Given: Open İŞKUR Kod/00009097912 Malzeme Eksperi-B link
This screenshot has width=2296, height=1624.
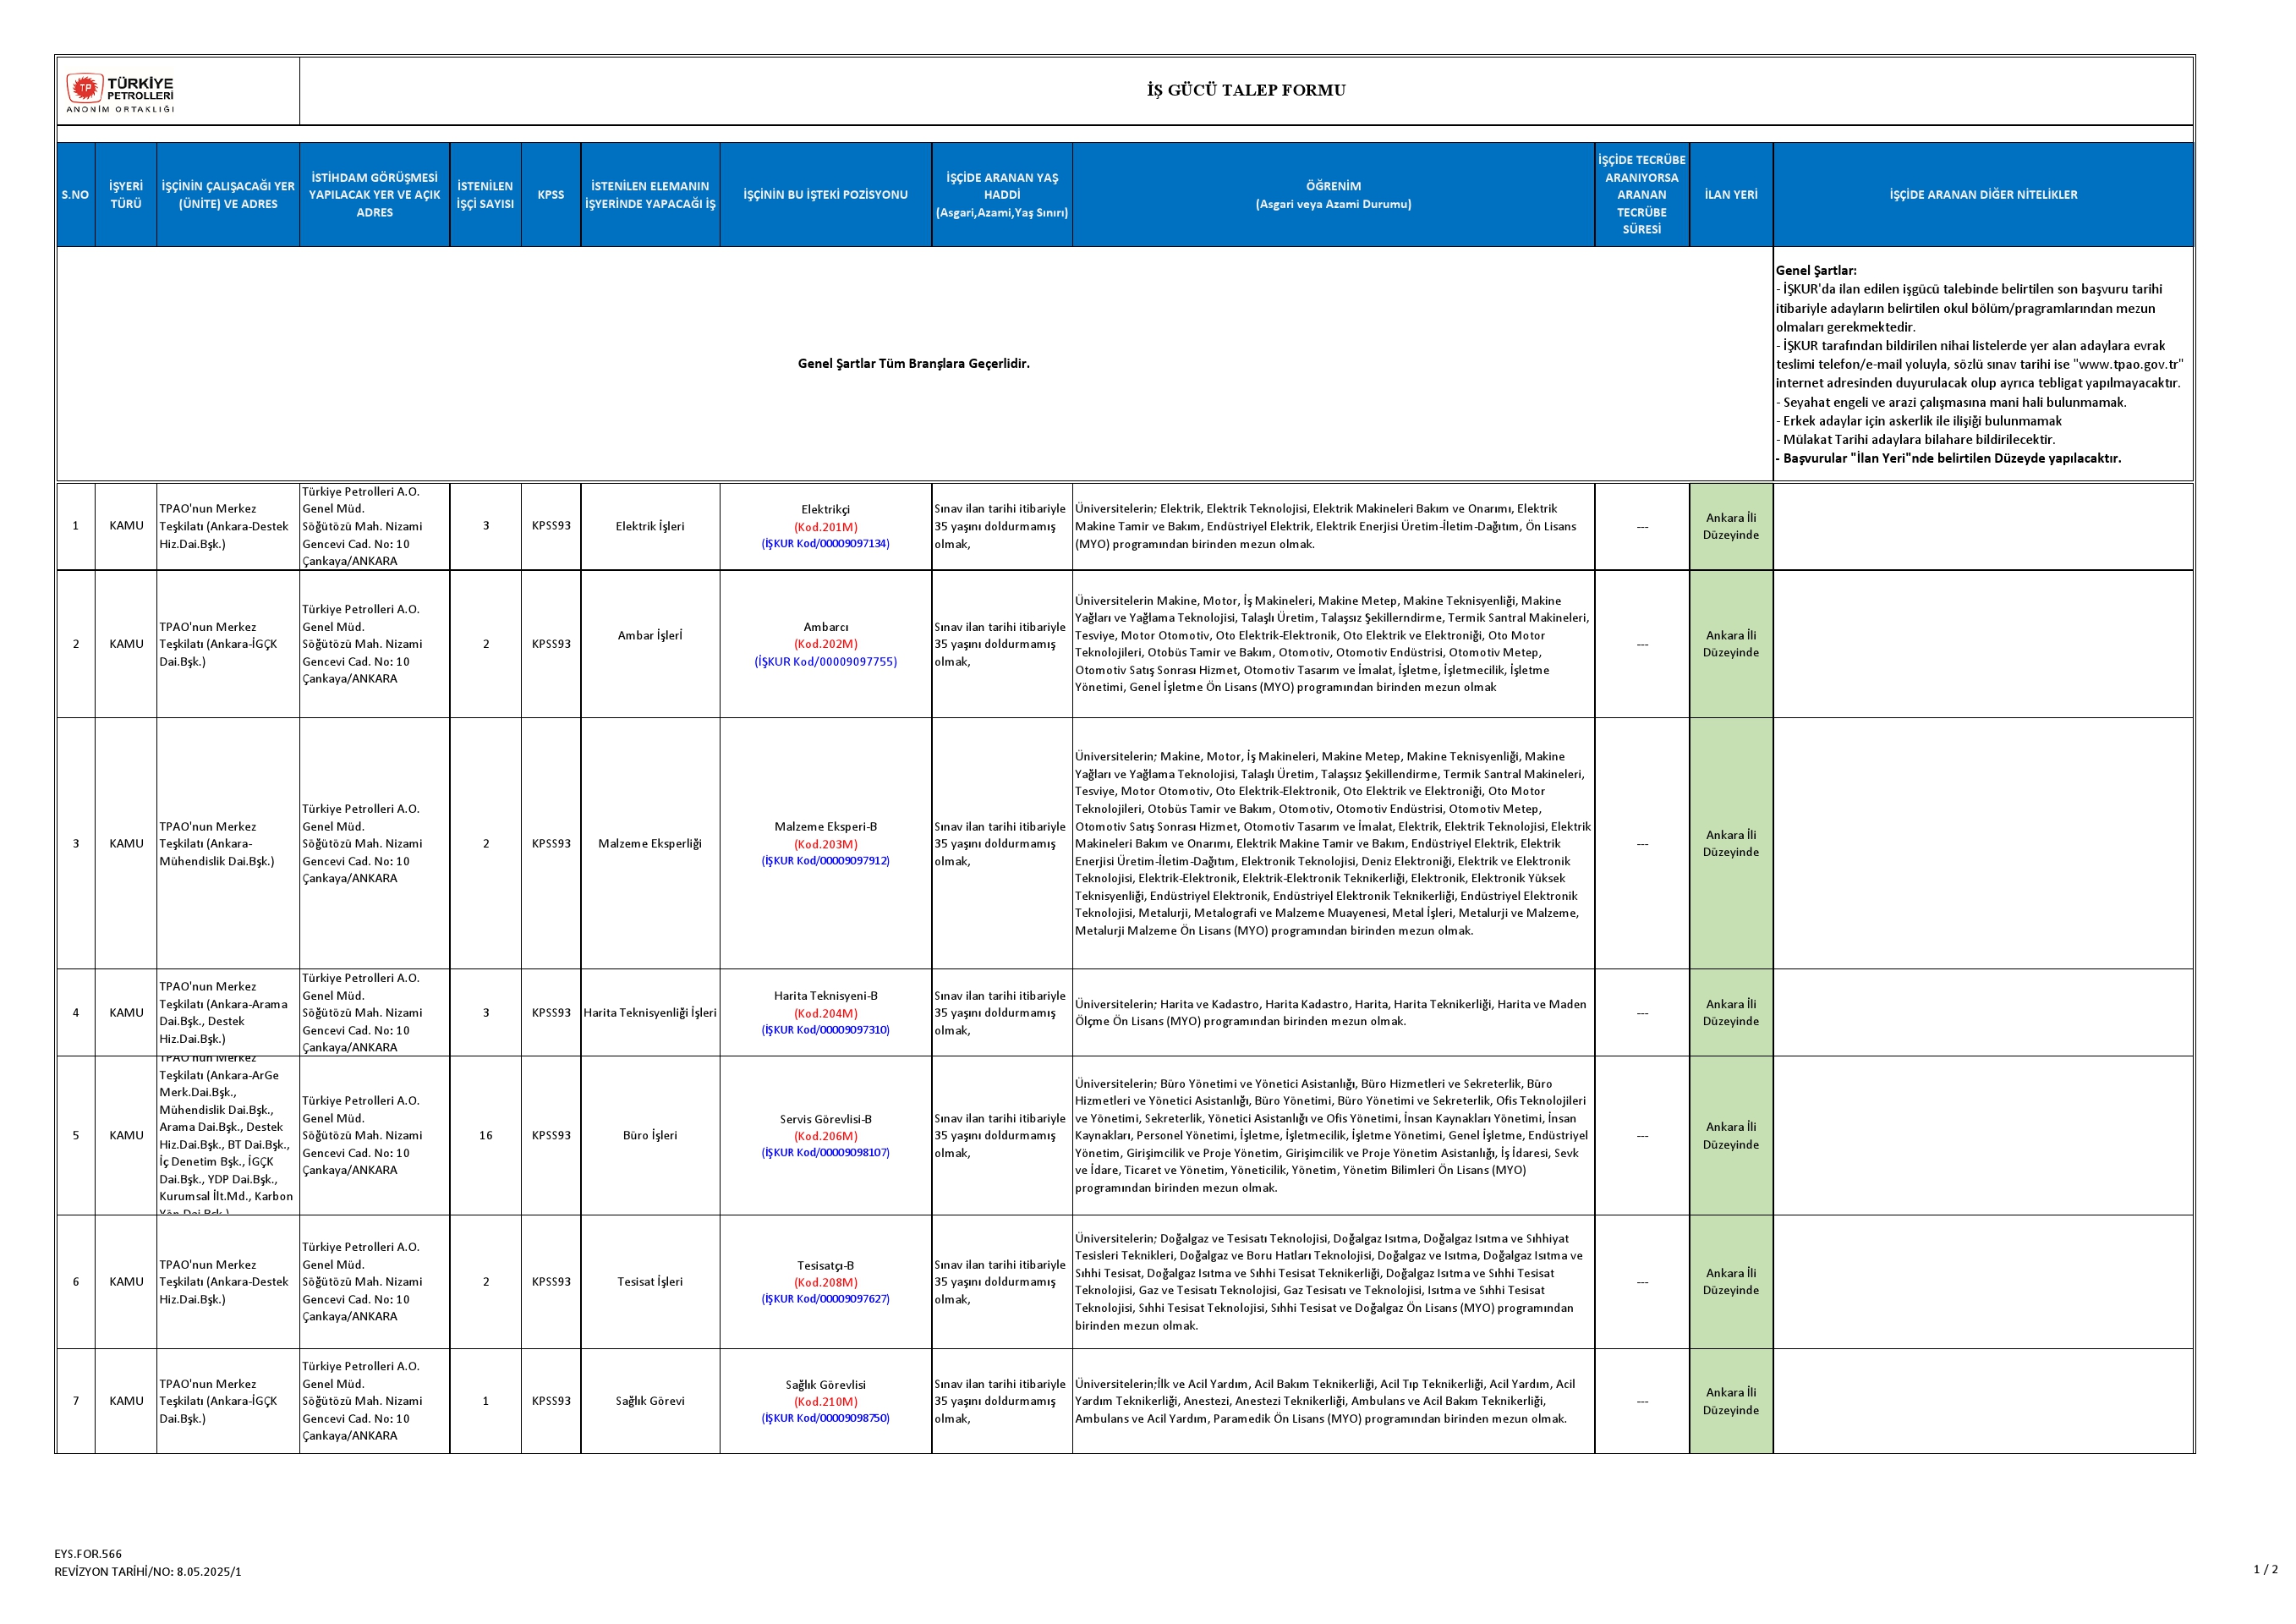Looking at the screenshot, I should 825,861.
